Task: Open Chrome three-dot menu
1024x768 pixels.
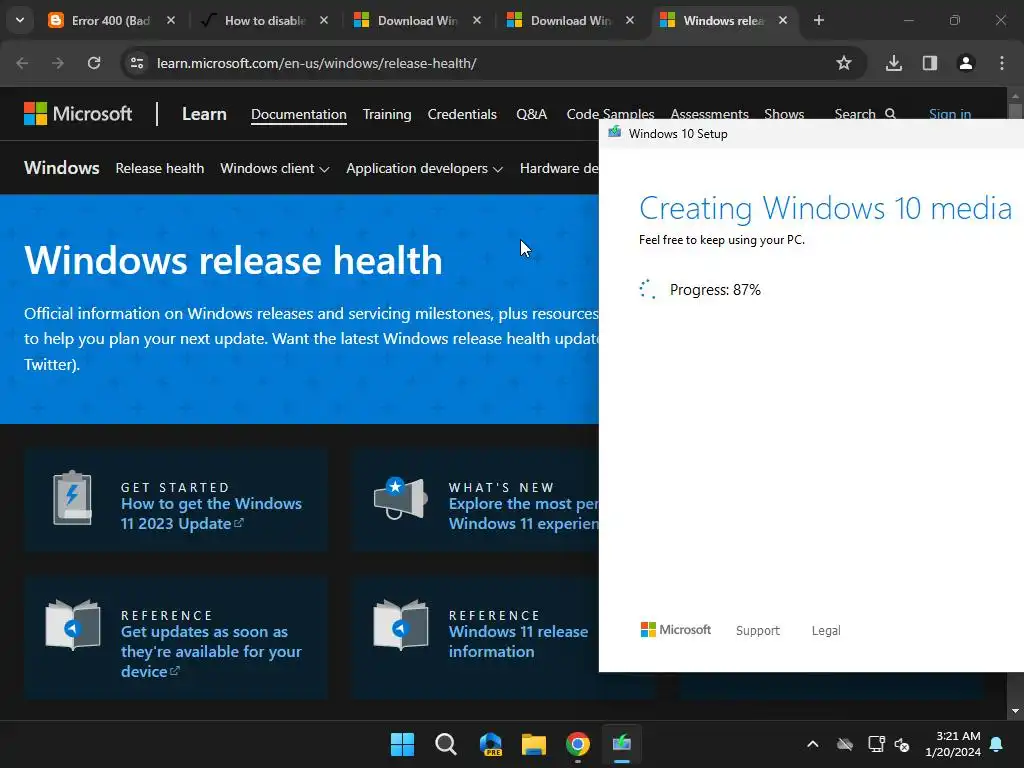Action: [x=1002, y=63]
